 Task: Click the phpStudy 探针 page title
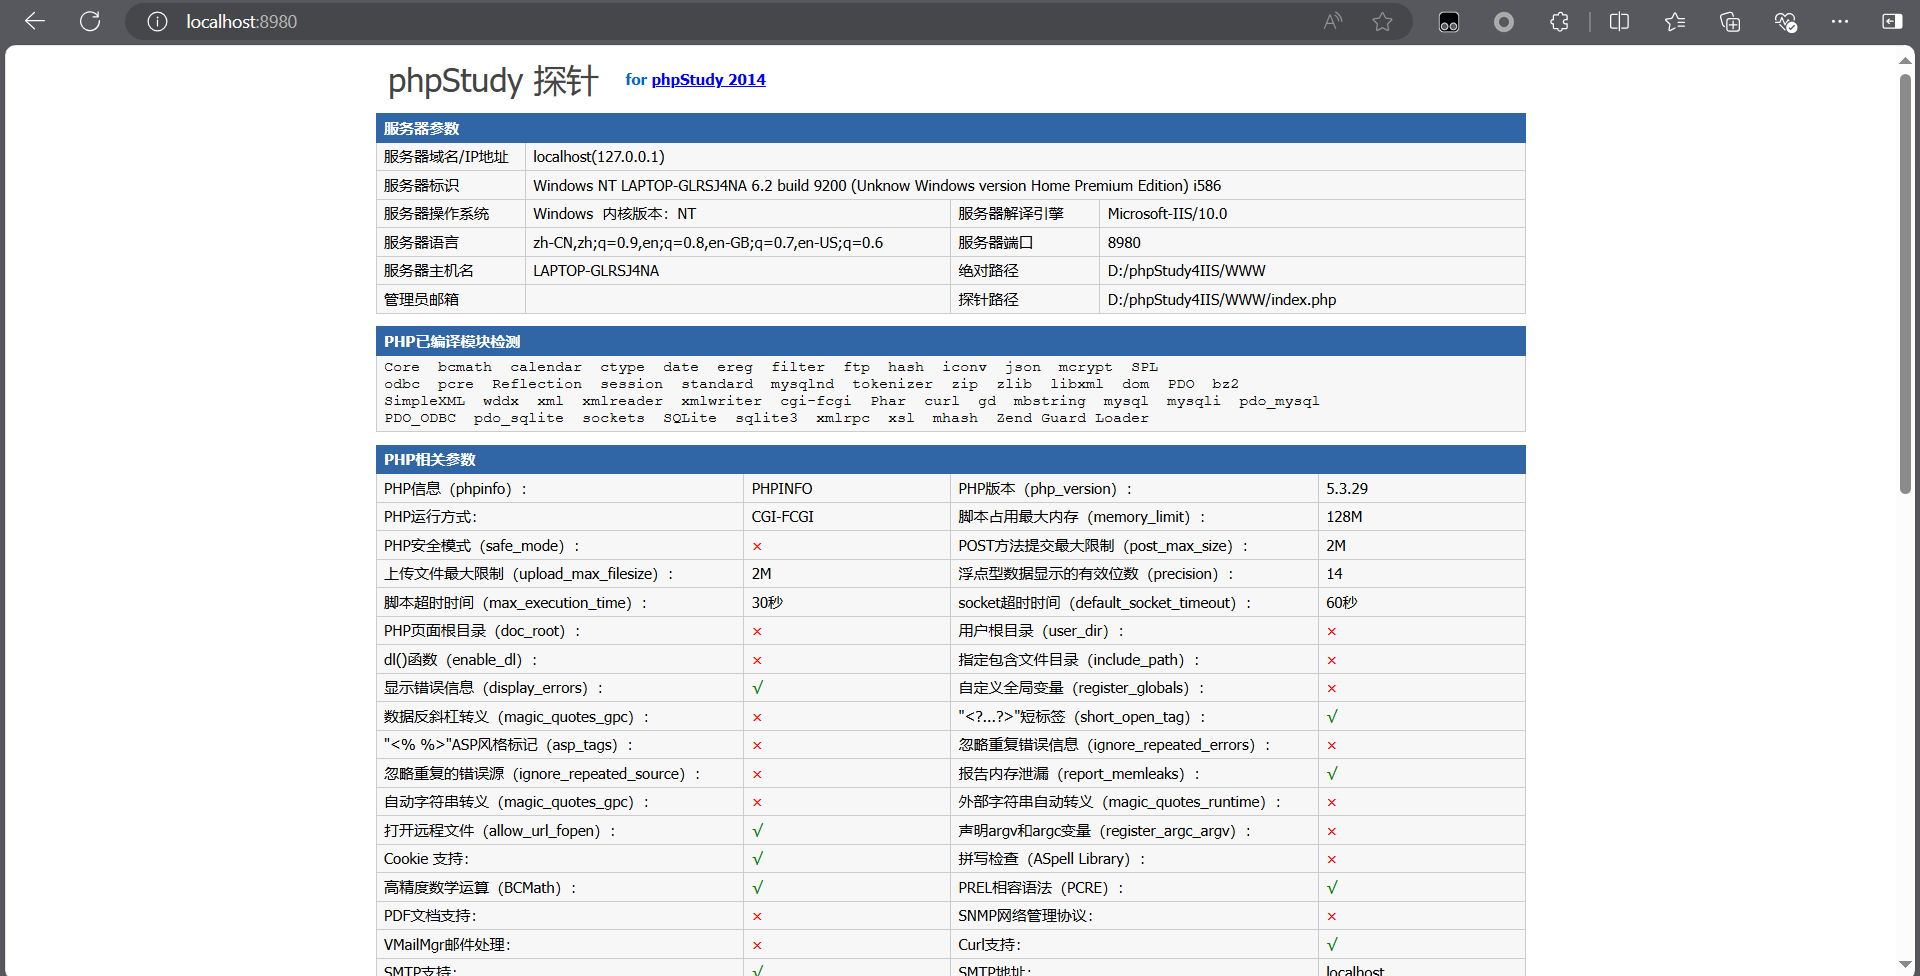point(493,80)
